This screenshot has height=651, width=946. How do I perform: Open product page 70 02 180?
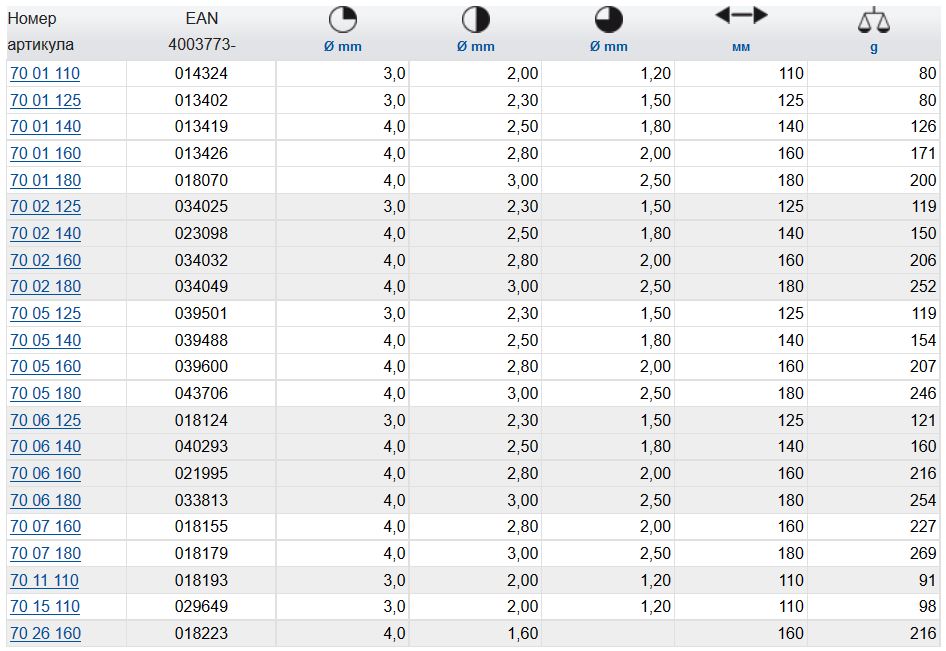click(45, 287)
